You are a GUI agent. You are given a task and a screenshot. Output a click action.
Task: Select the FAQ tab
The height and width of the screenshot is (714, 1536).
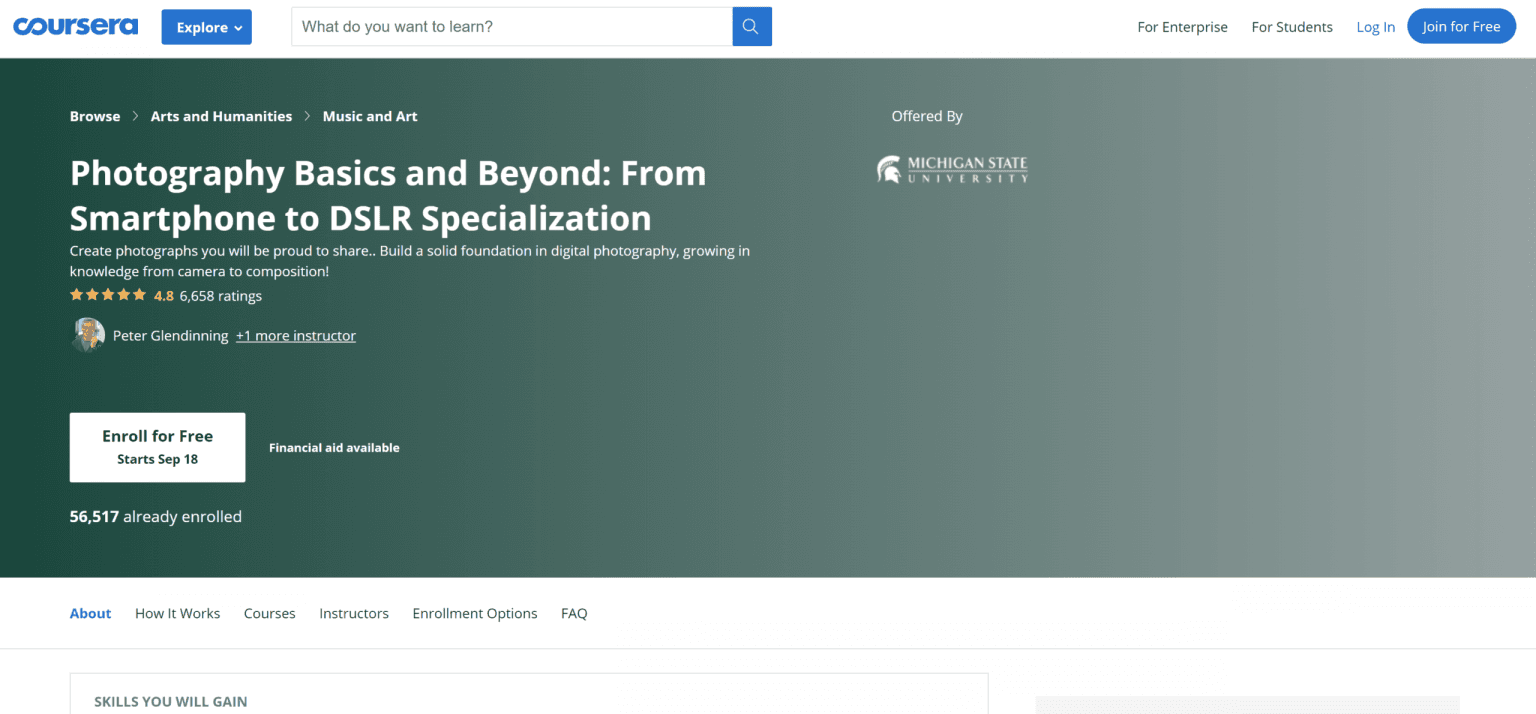pyautogui.click(x=574, y=613)
